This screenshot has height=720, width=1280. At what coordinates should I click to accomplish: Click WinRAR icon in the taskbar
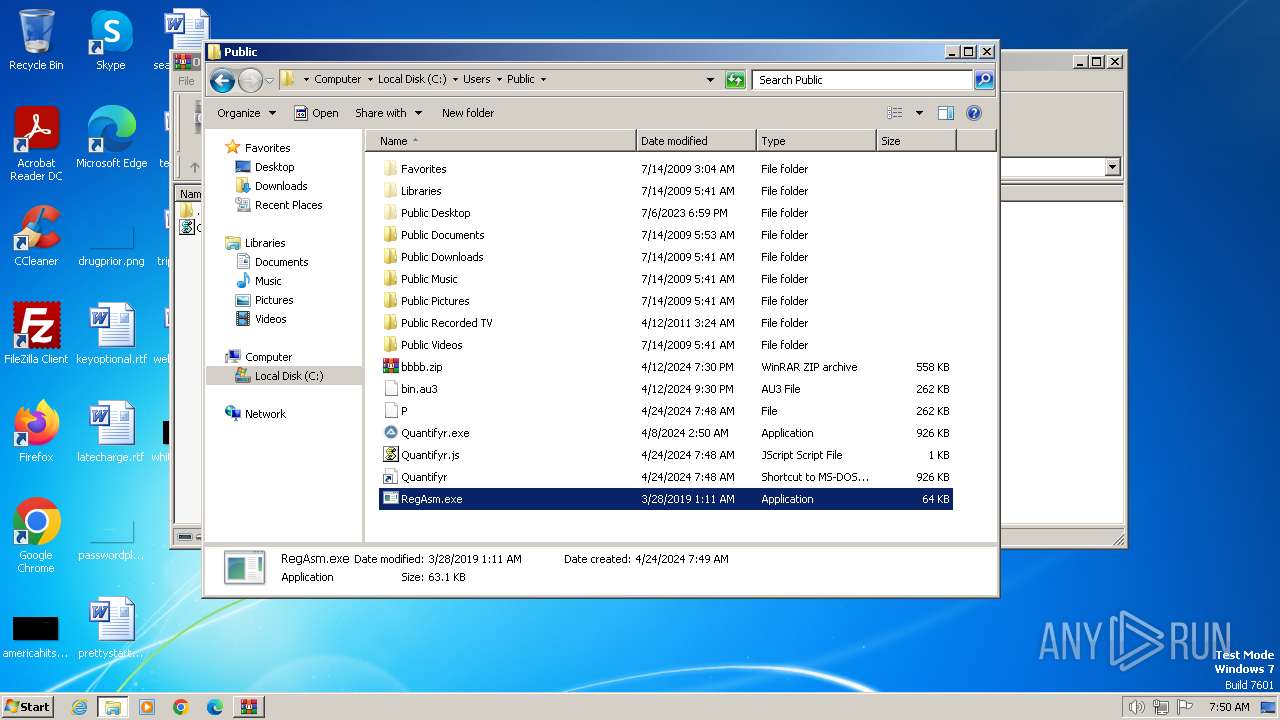pyautogui.click(x=248, y=707)
